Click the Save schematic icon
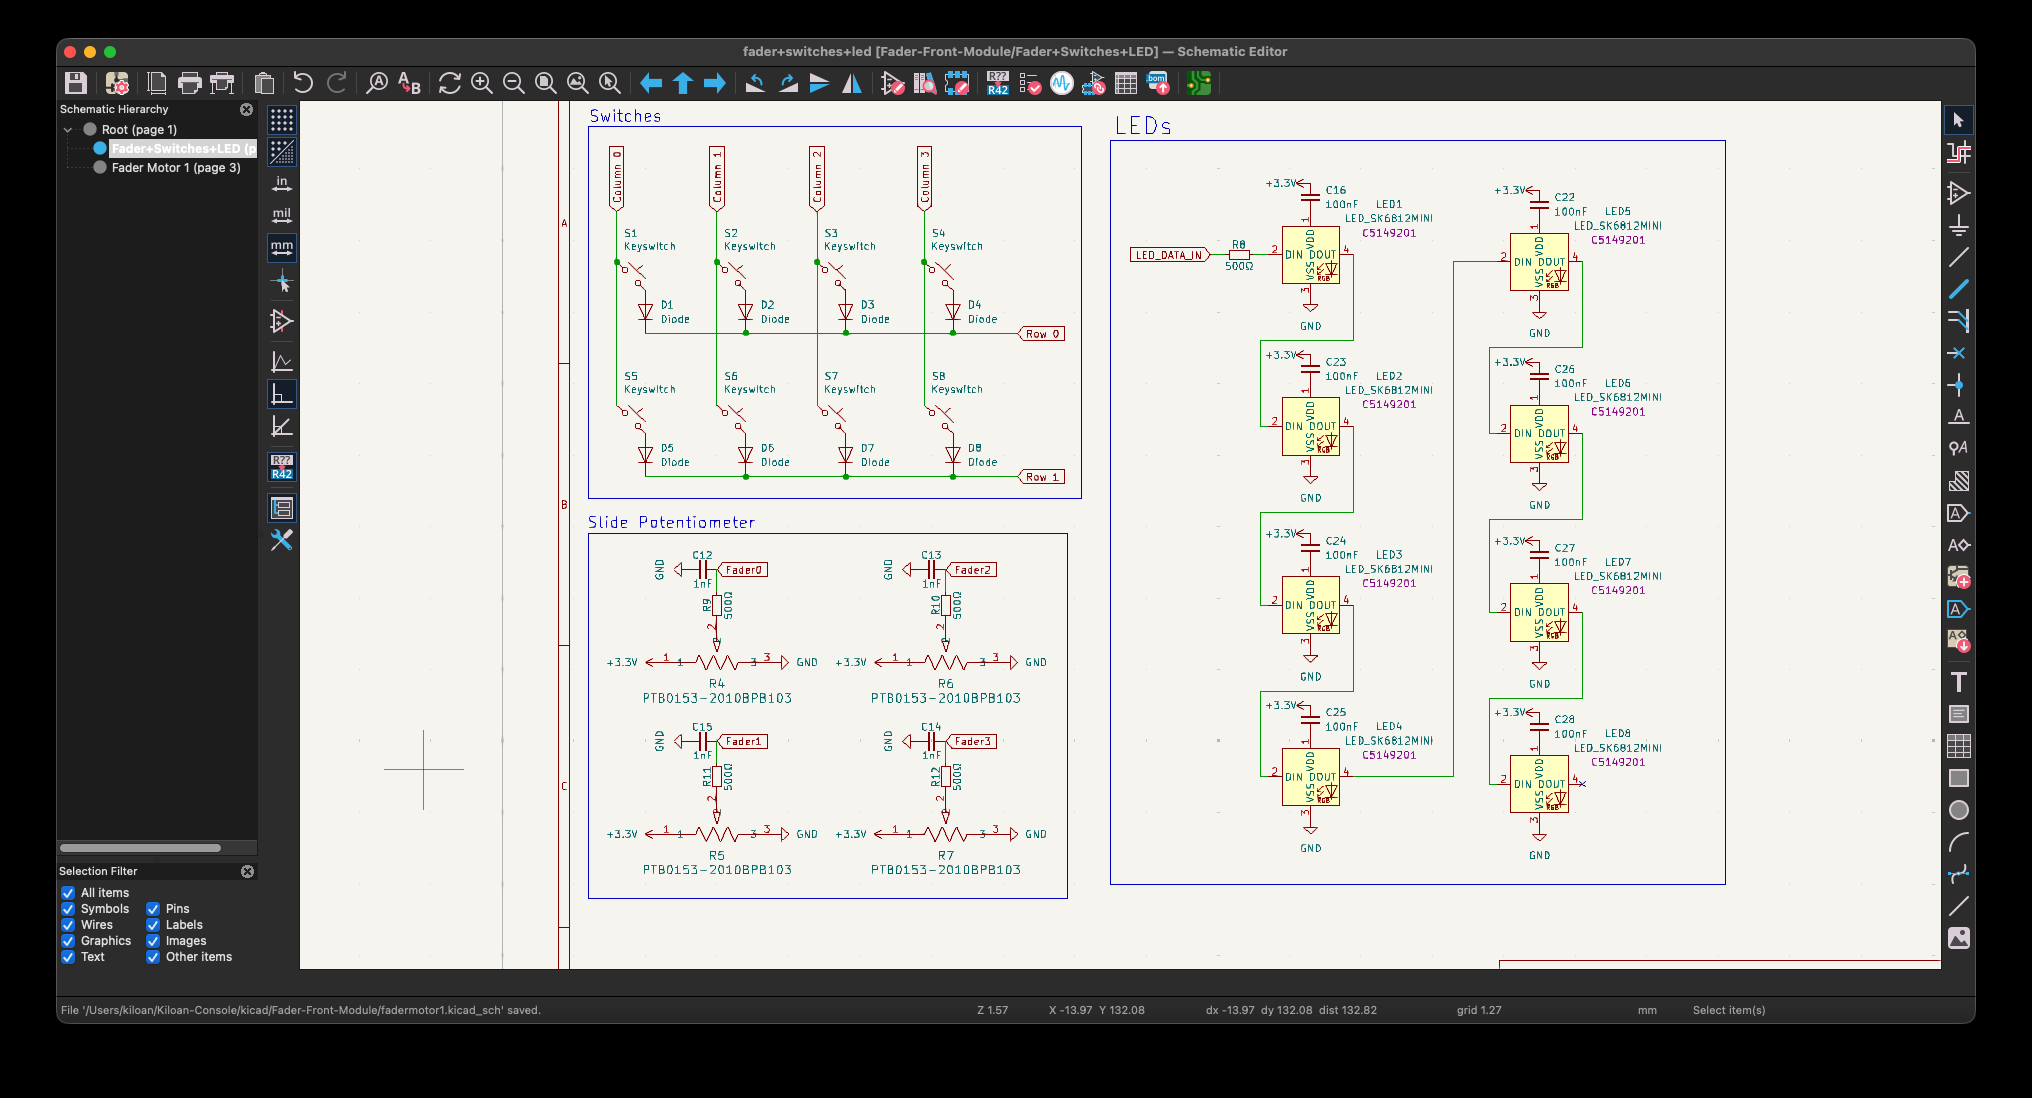Viewport: 2032px width, 1098px height. click(76, 83)
